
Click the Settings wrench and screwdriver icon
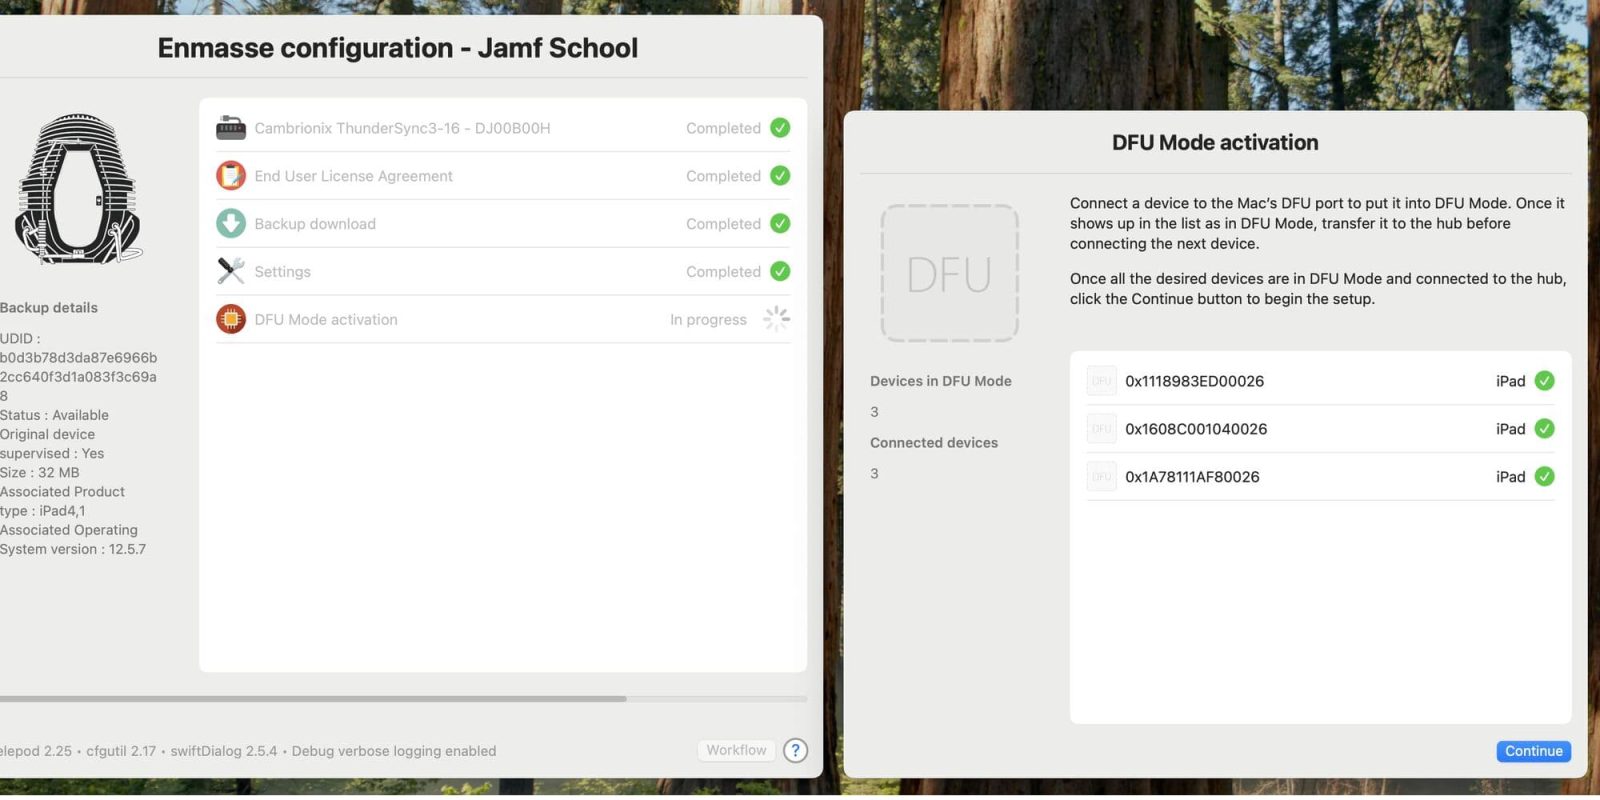231,271
